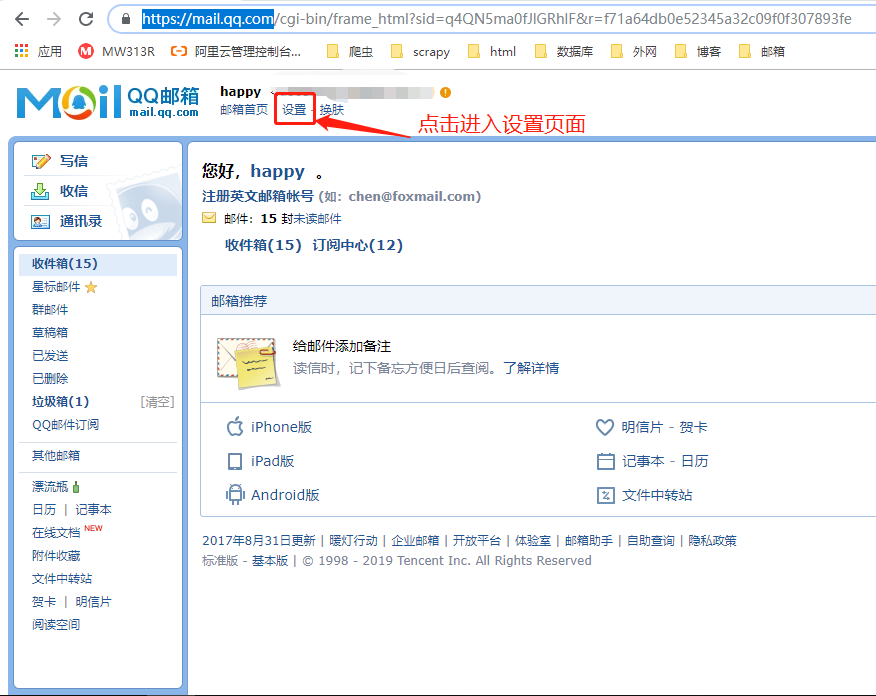Click the Apple icon for iPhone版

(x=235, y=426)
